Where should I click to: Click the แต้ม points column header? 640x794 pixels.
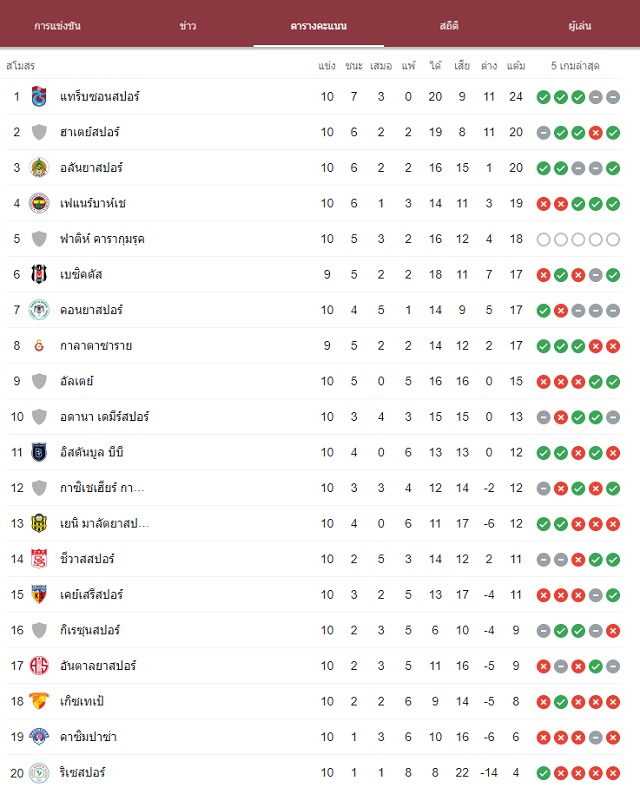(x=516, y=66)
